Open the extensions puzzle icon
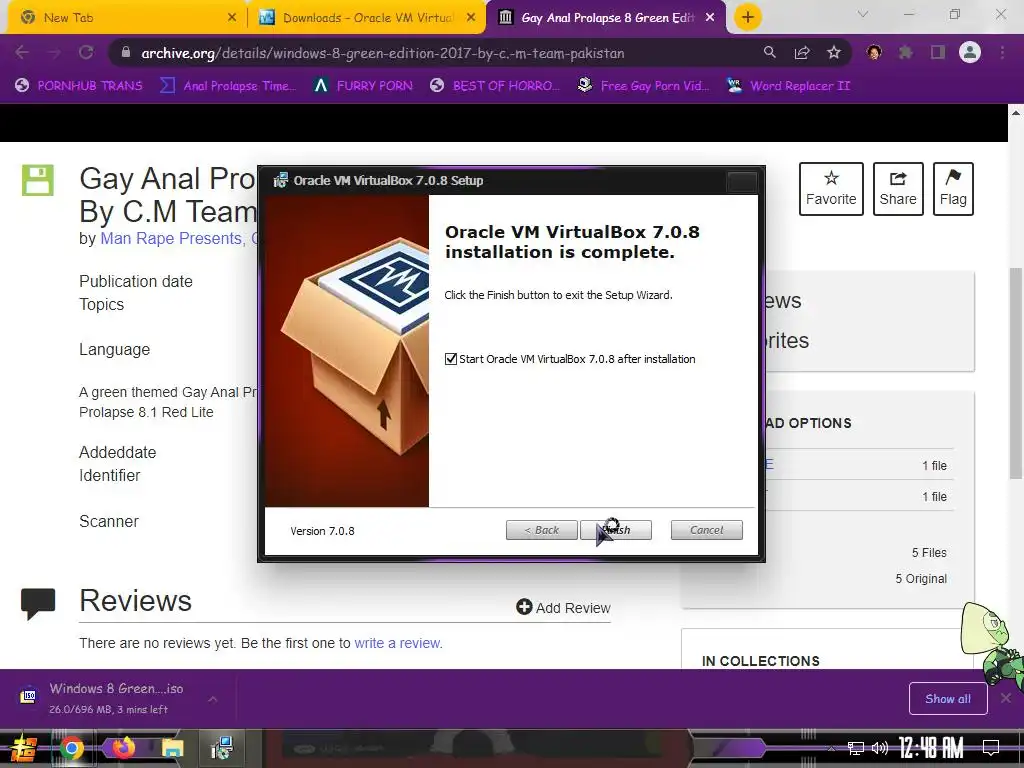Image resolution: width=1024 pixels, height=768 pixels. [906, 53]
